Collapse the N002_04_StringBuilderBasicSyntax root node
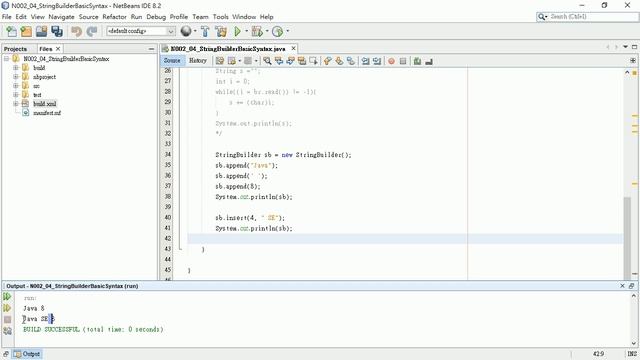This screenshot has height=360, width=640. (7, 59)
